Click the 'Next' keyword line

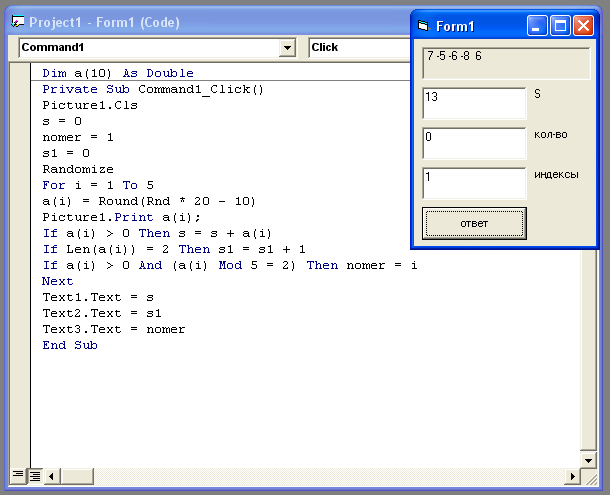[58, 281]
